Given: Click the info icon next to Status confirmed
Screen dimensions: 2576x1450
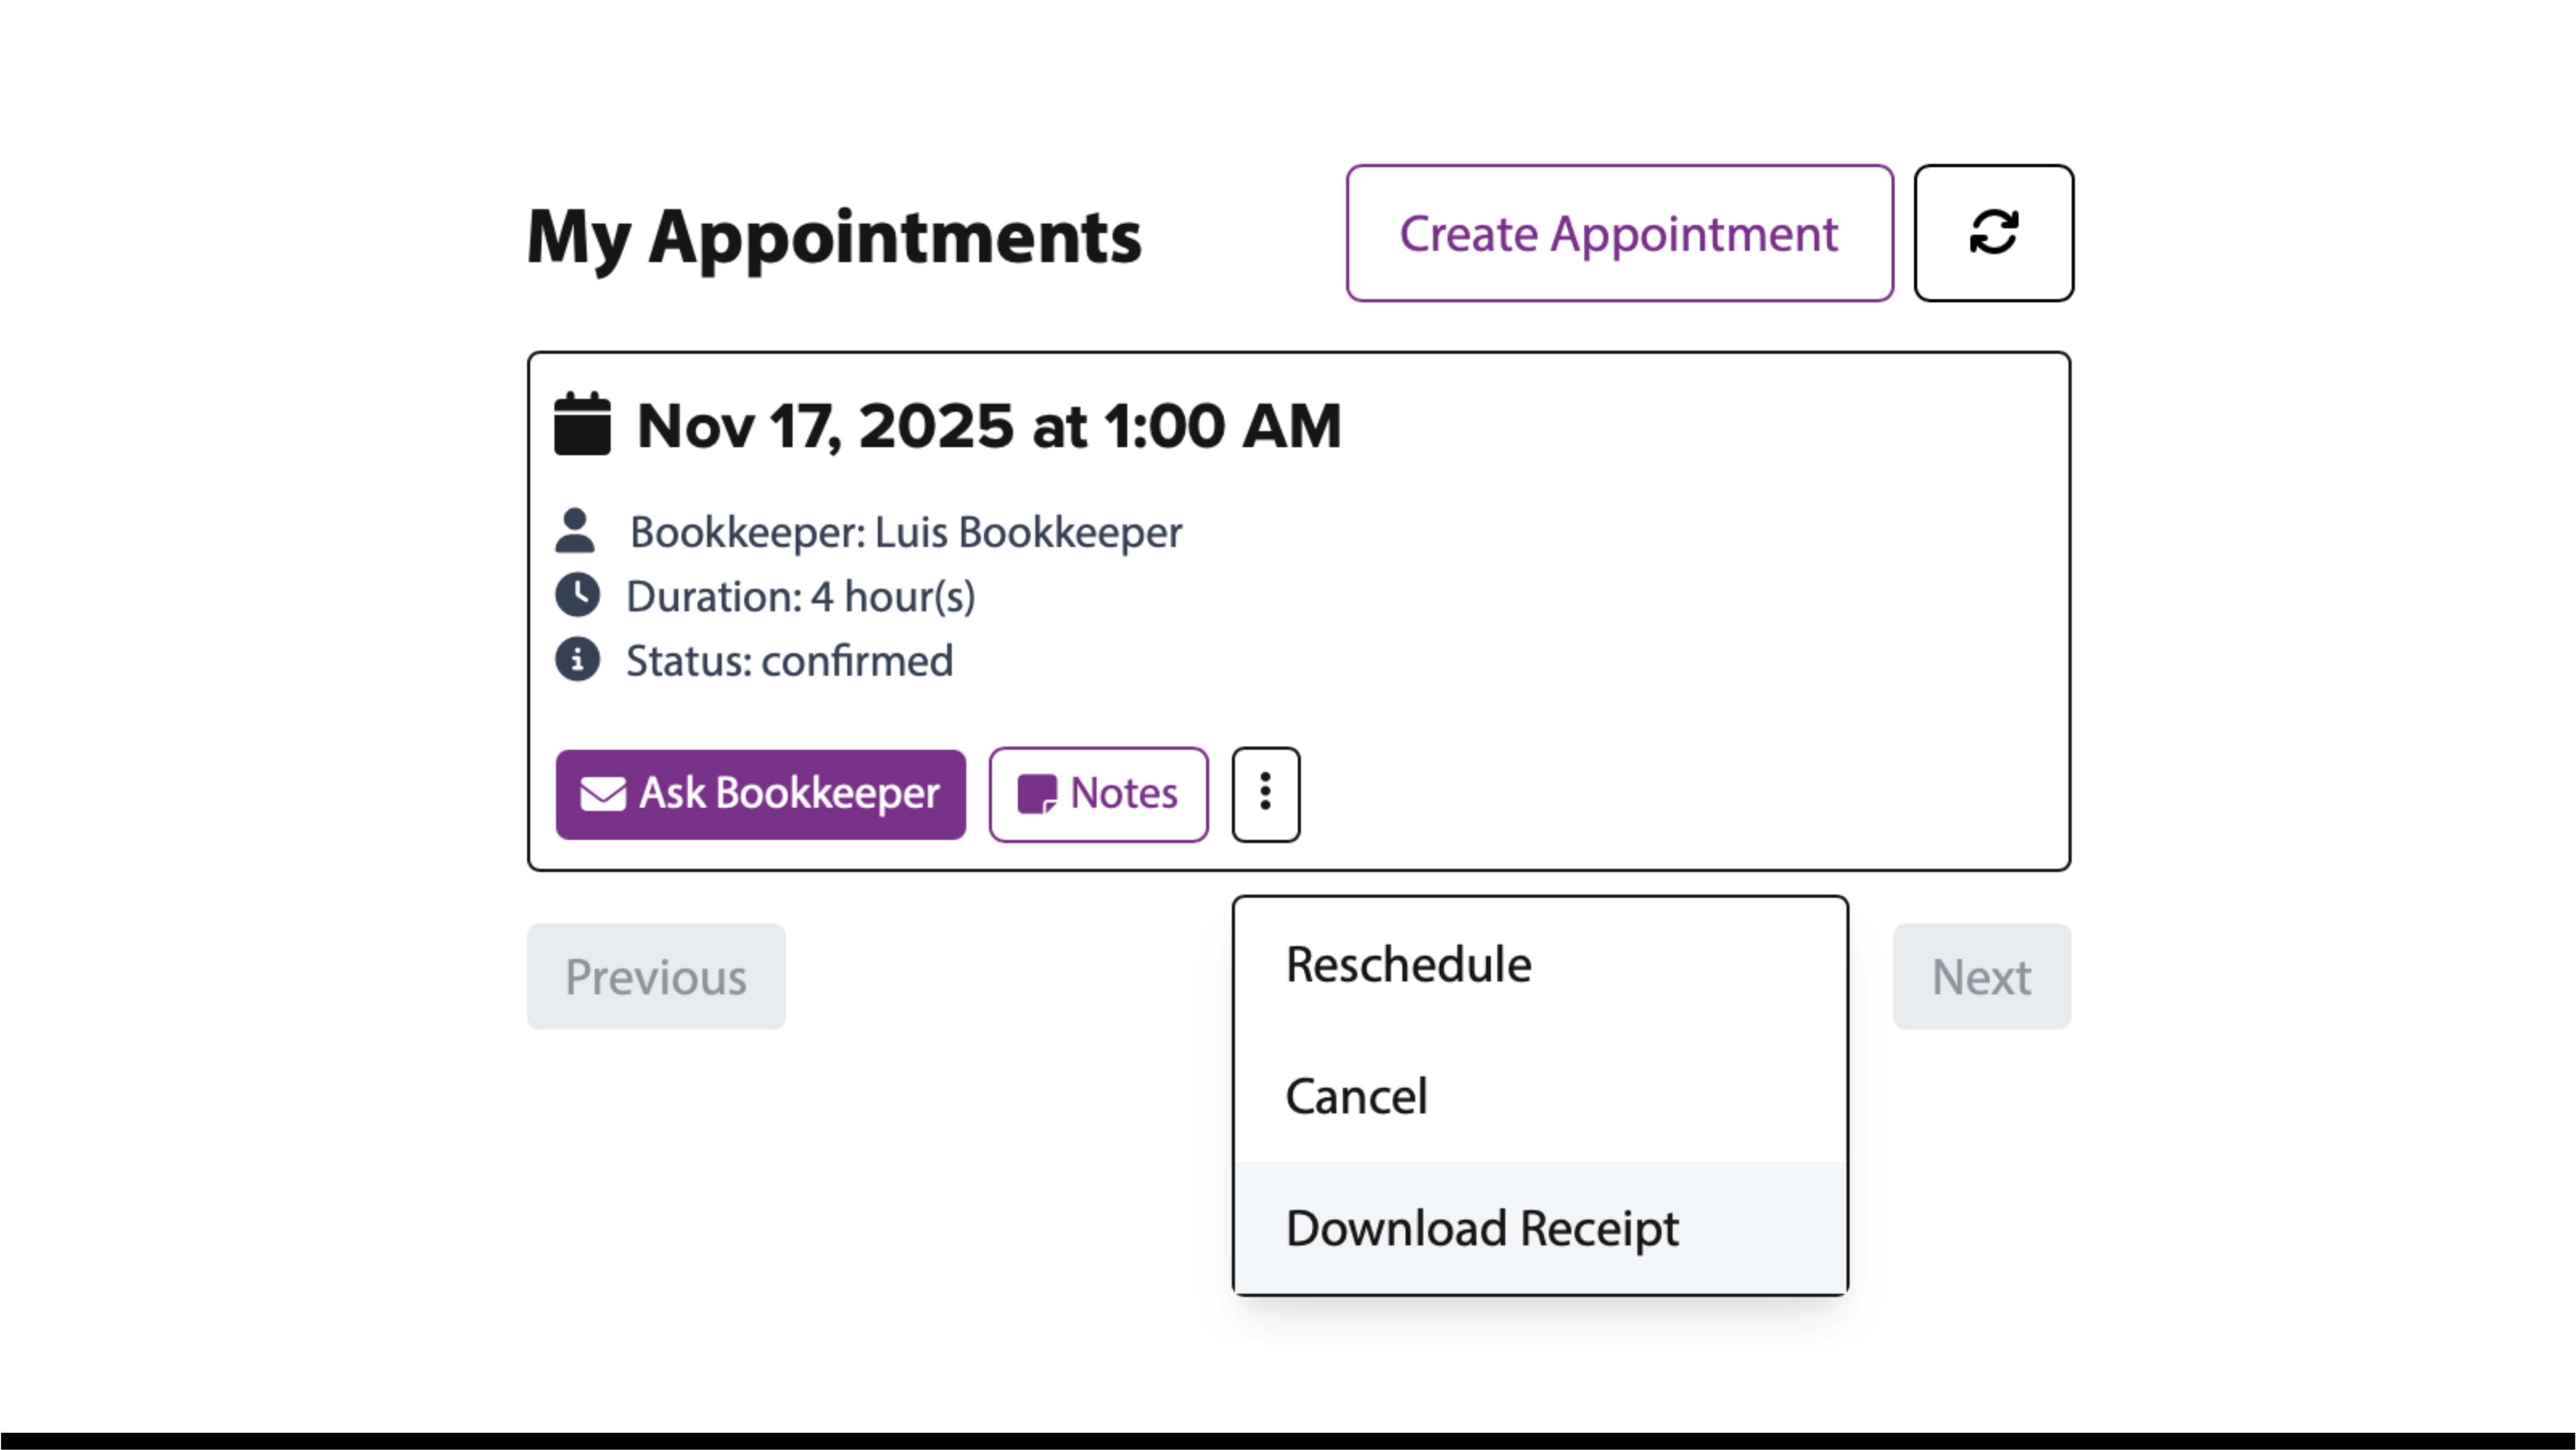Looking at the screenshot, I should tap(577, 659).
